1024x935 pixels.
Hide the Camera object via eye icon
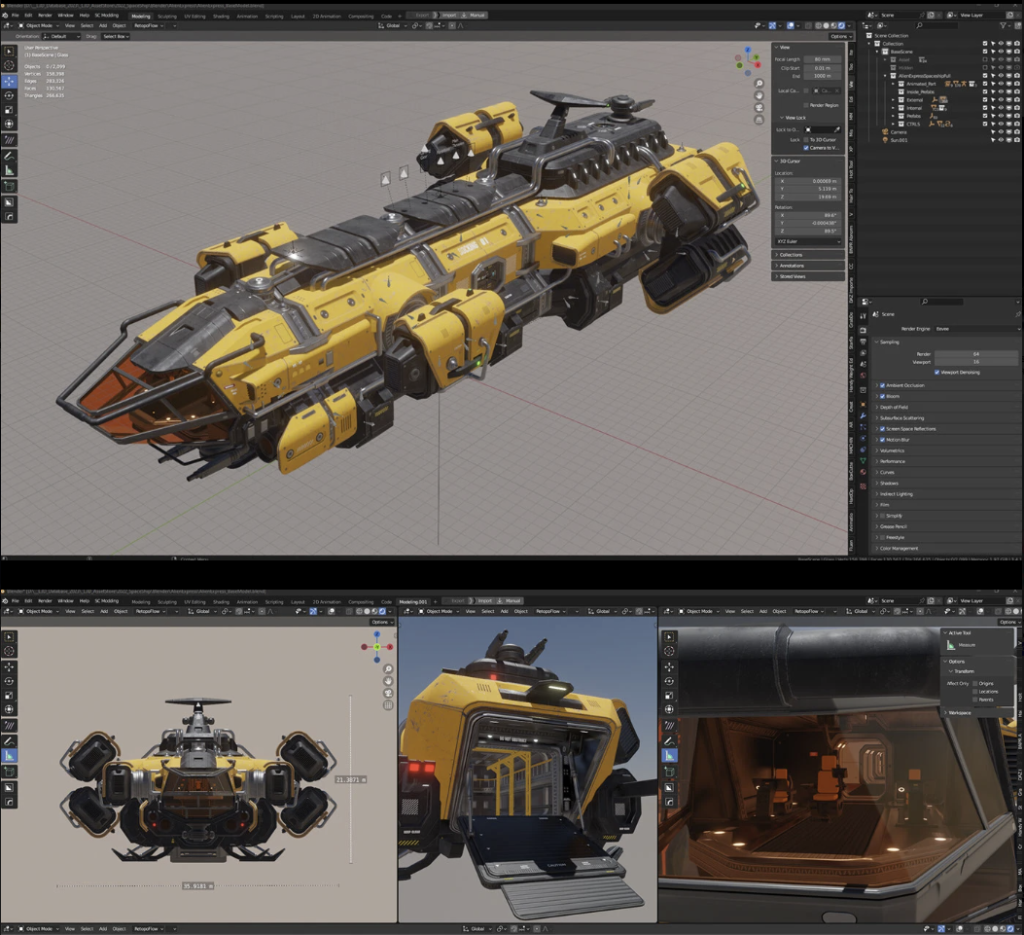click(x=1001, y=132)
